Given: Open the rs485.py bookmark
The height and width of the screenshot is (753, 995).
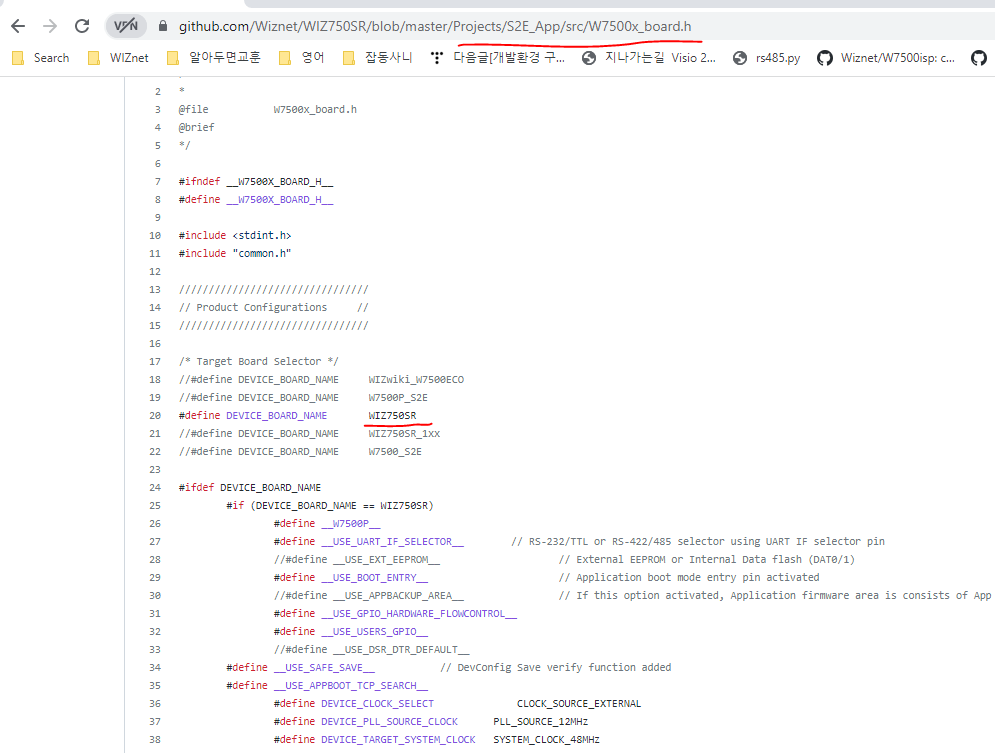Looking at the screenshot, I should [x=767, y=58].
